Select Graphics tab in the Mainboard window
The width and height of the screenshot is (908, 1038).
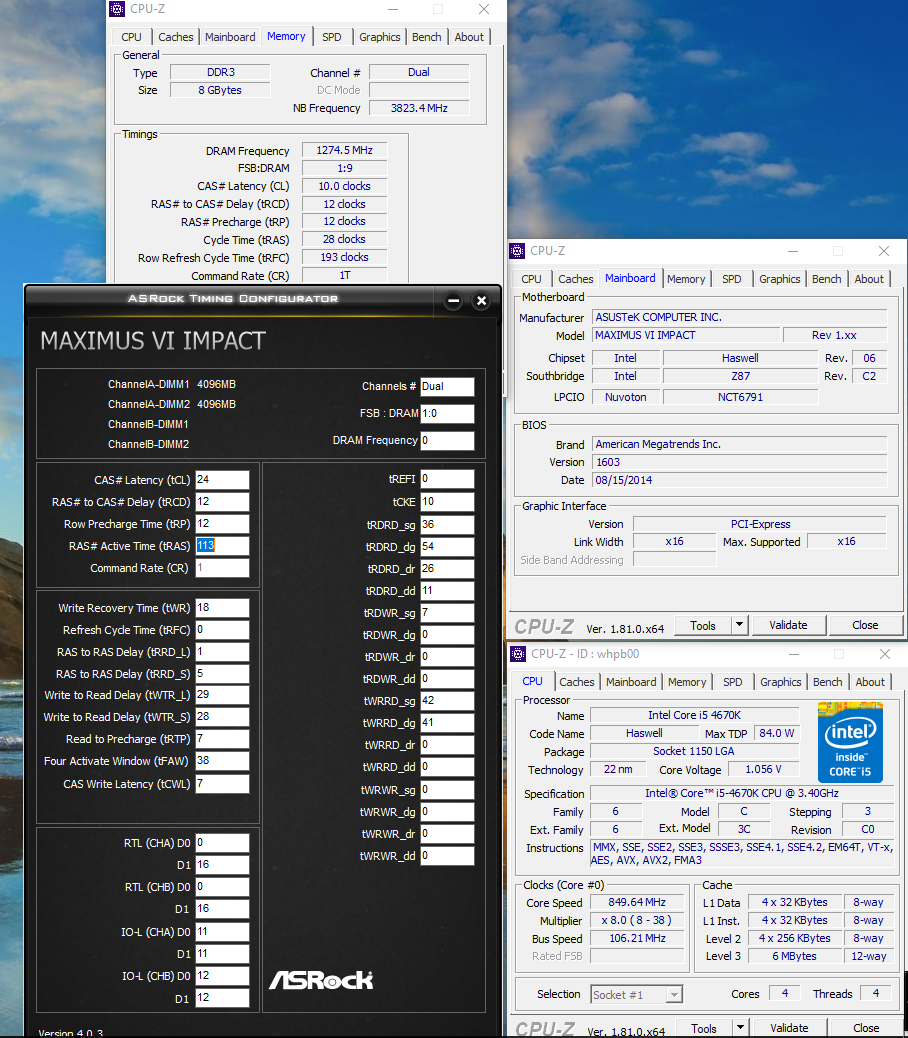pyautogui.click(x=780, y=279)
